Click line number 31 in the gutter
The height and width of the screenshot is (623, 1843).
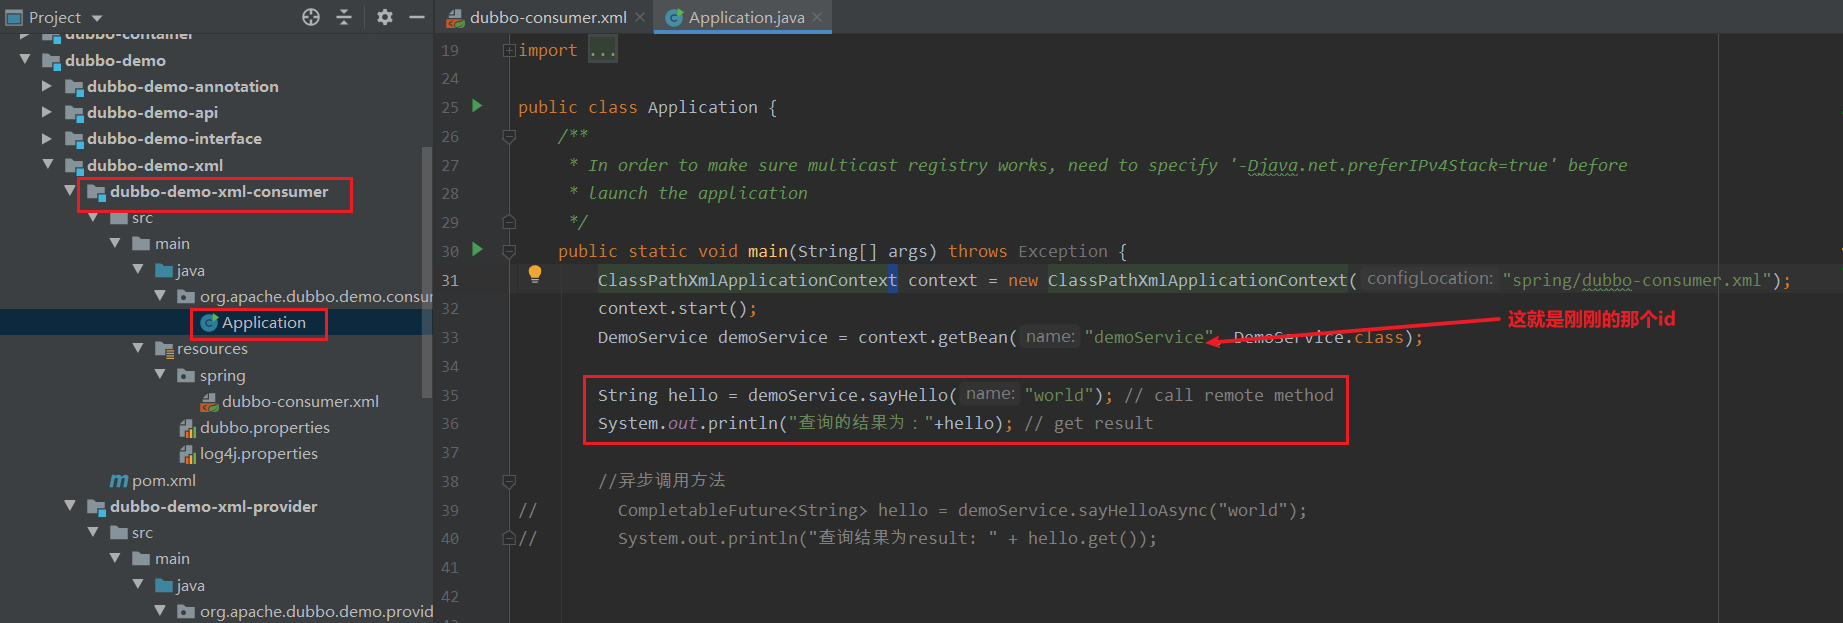[450, 281]
